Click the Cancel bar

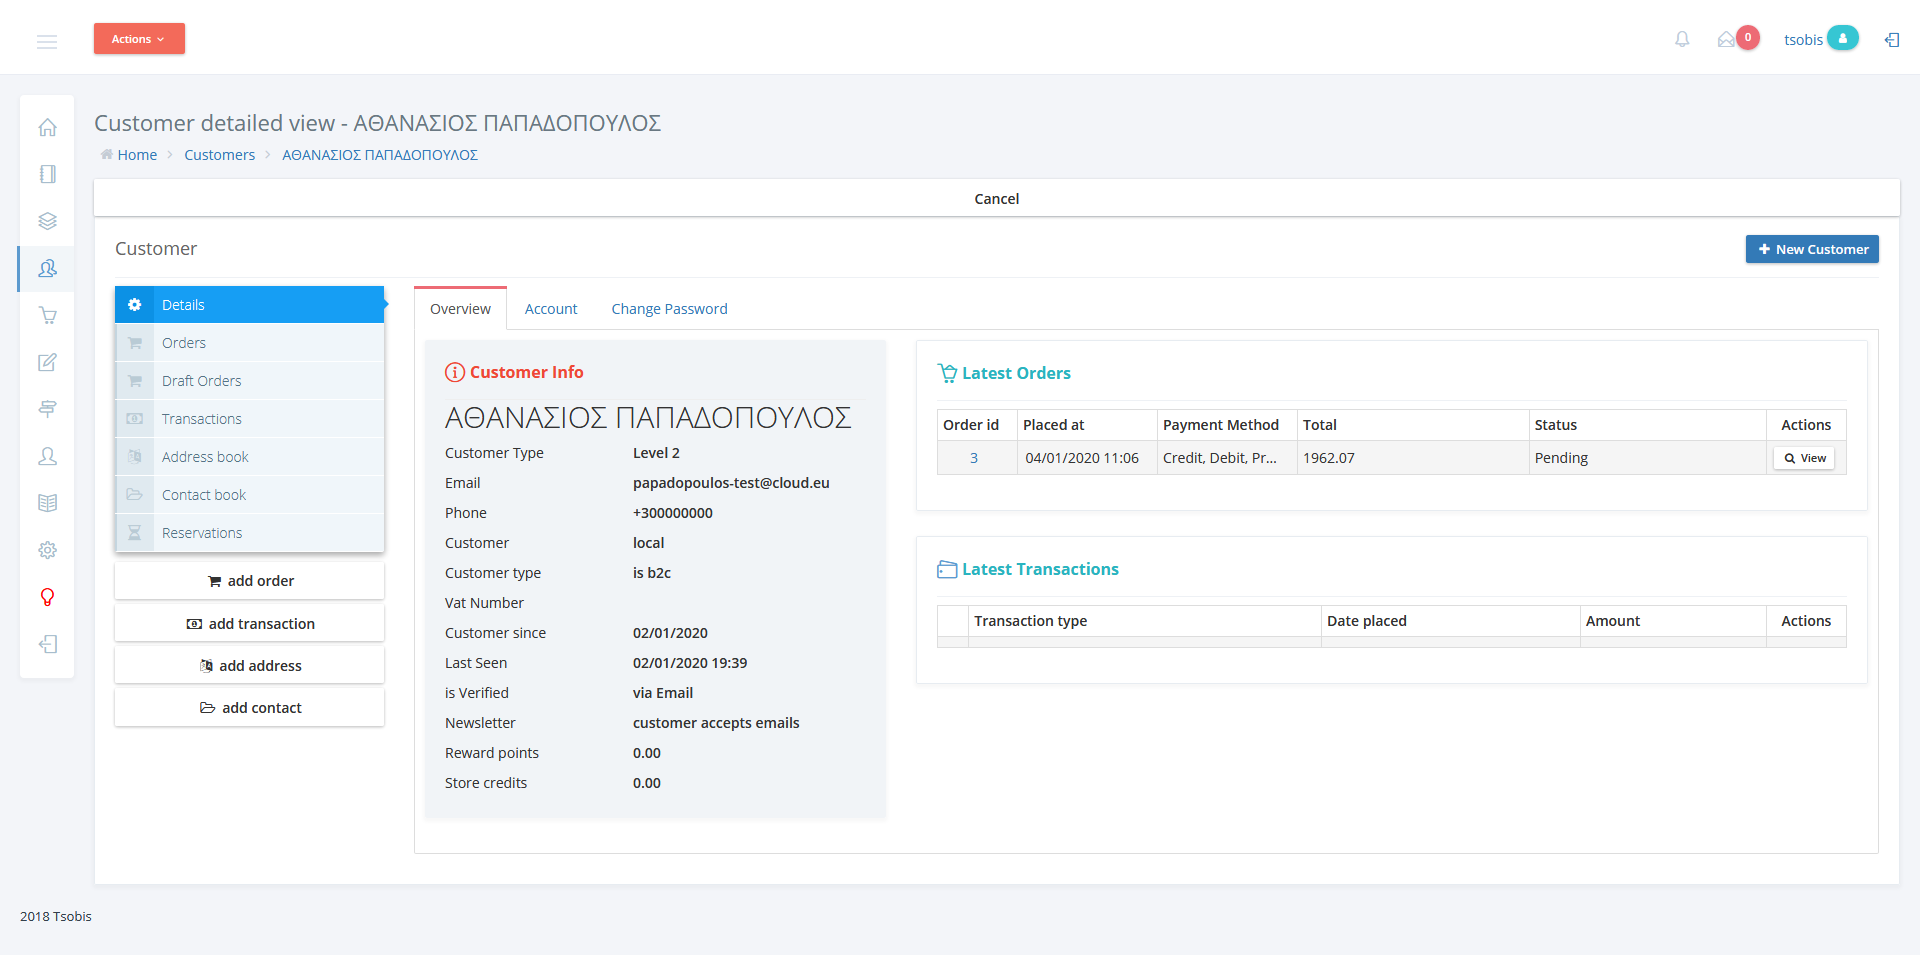(x=997, y=199)
